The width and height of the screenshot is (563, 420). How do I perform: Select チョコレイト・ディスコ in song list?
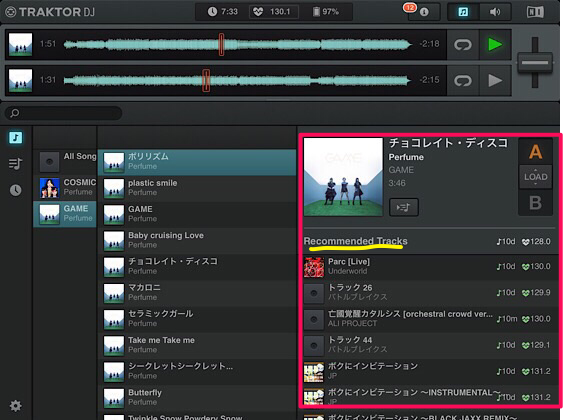click(x=197, y=266)
